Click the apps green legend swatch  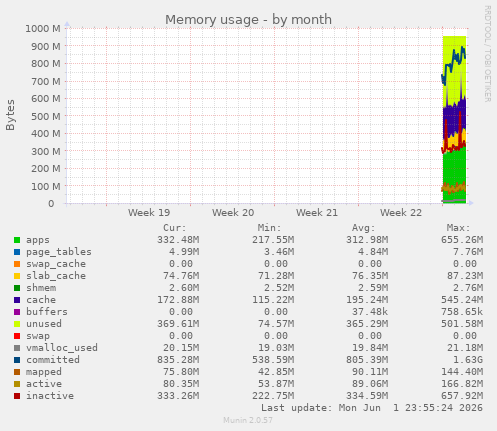(x=17, y=240)
